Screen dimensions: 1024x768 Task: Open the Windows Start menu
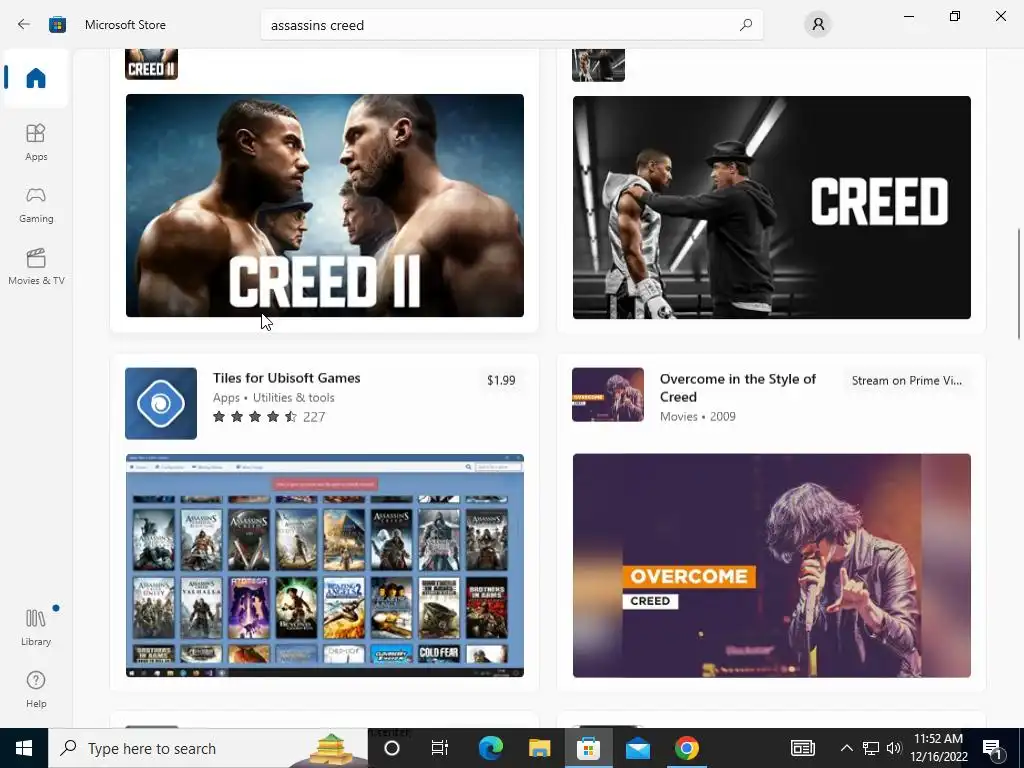point(24,748)
